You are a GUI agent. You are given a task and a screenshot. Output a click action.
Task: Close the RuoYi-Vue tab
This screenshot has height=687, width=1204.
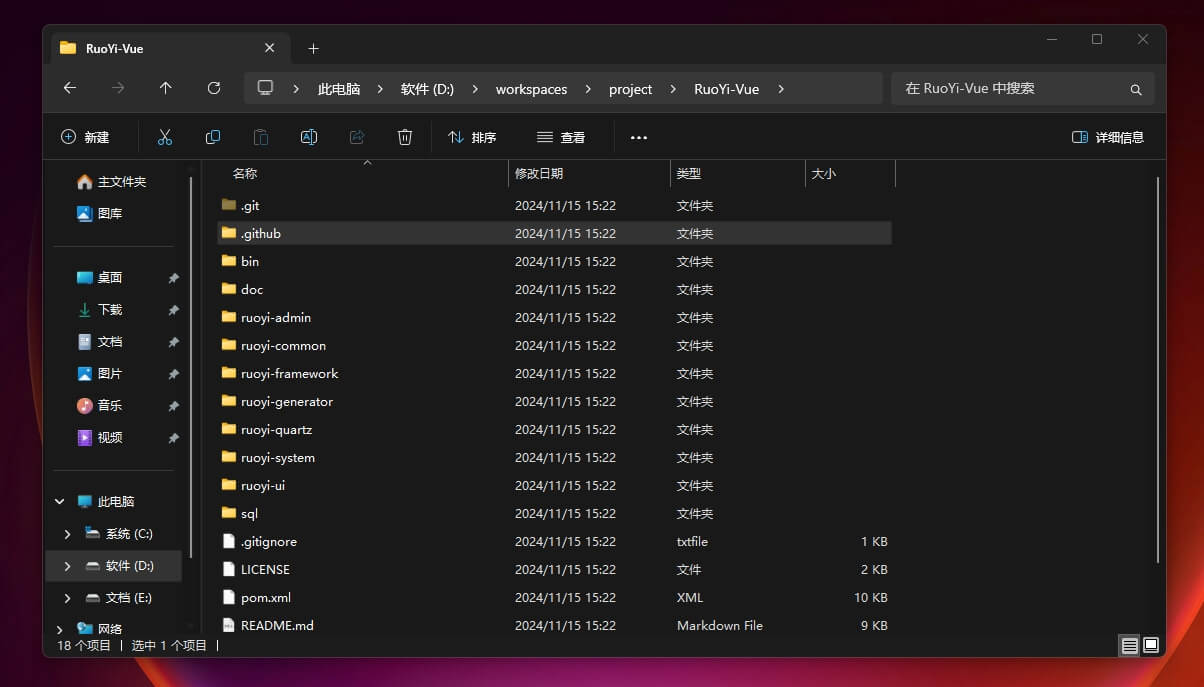click(x=270, y=47)
